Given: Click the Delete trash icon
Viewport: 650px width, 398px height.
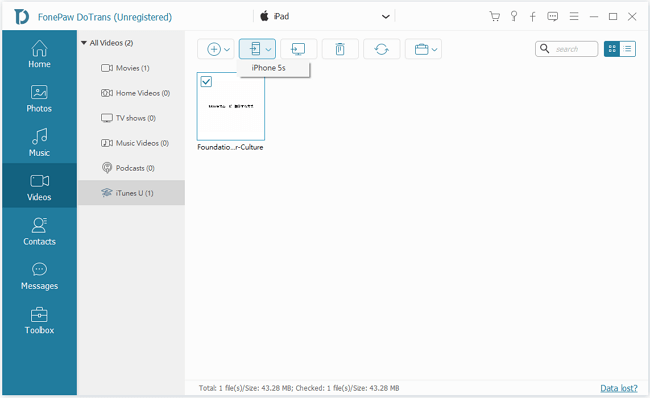Looking at the screenshot, I should pos(340,49).
